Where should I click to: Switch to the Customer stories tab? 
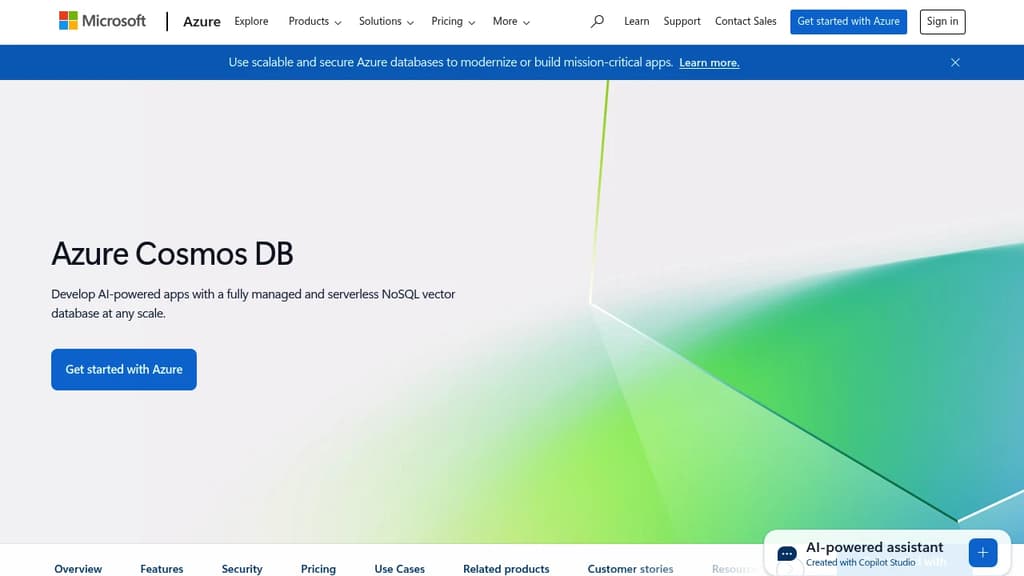630,569
